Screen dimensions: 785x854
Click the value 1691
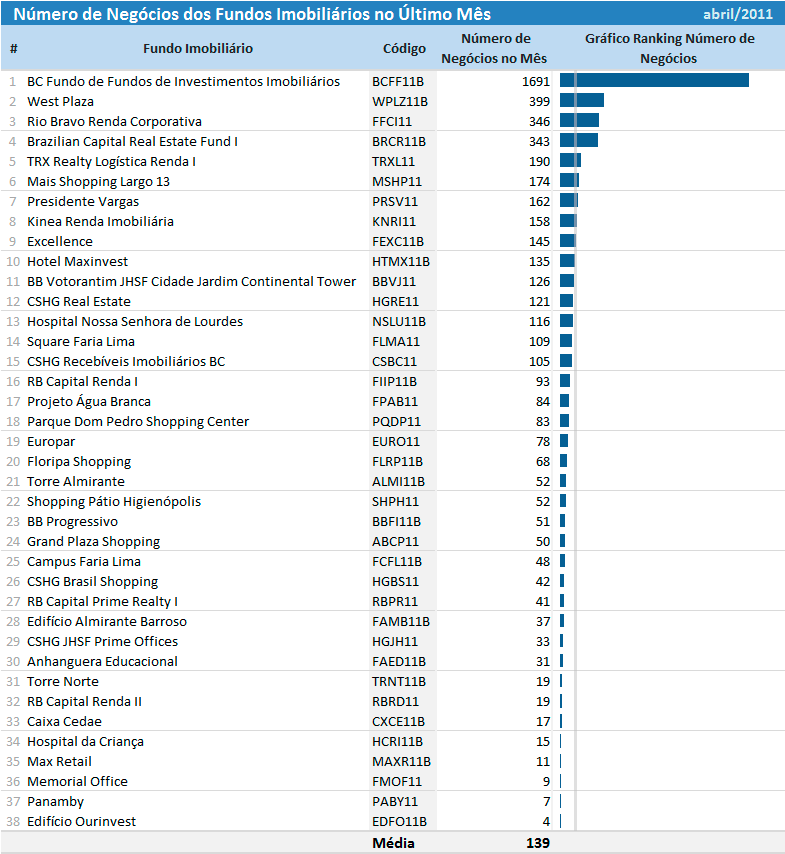536,82
